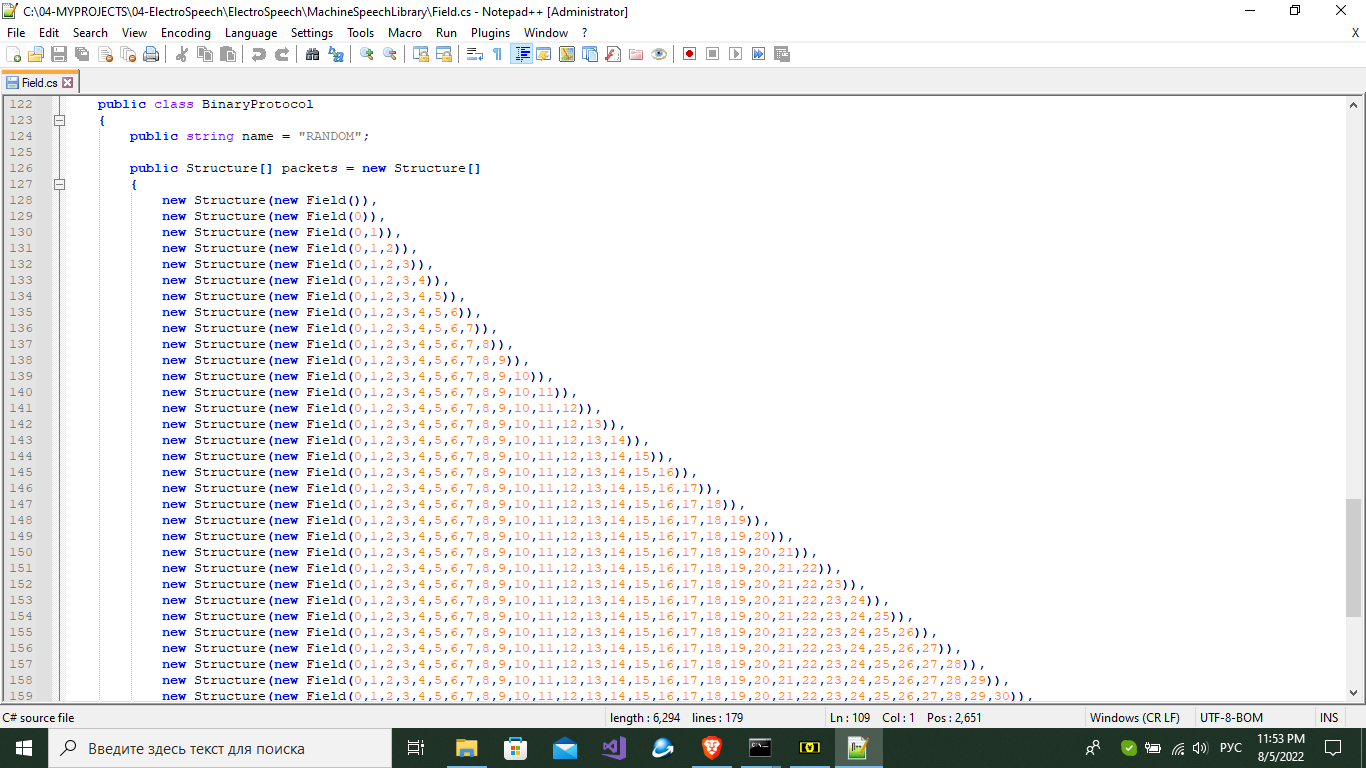Click Windows (CR LF) in status bar

coord(1134,718)
